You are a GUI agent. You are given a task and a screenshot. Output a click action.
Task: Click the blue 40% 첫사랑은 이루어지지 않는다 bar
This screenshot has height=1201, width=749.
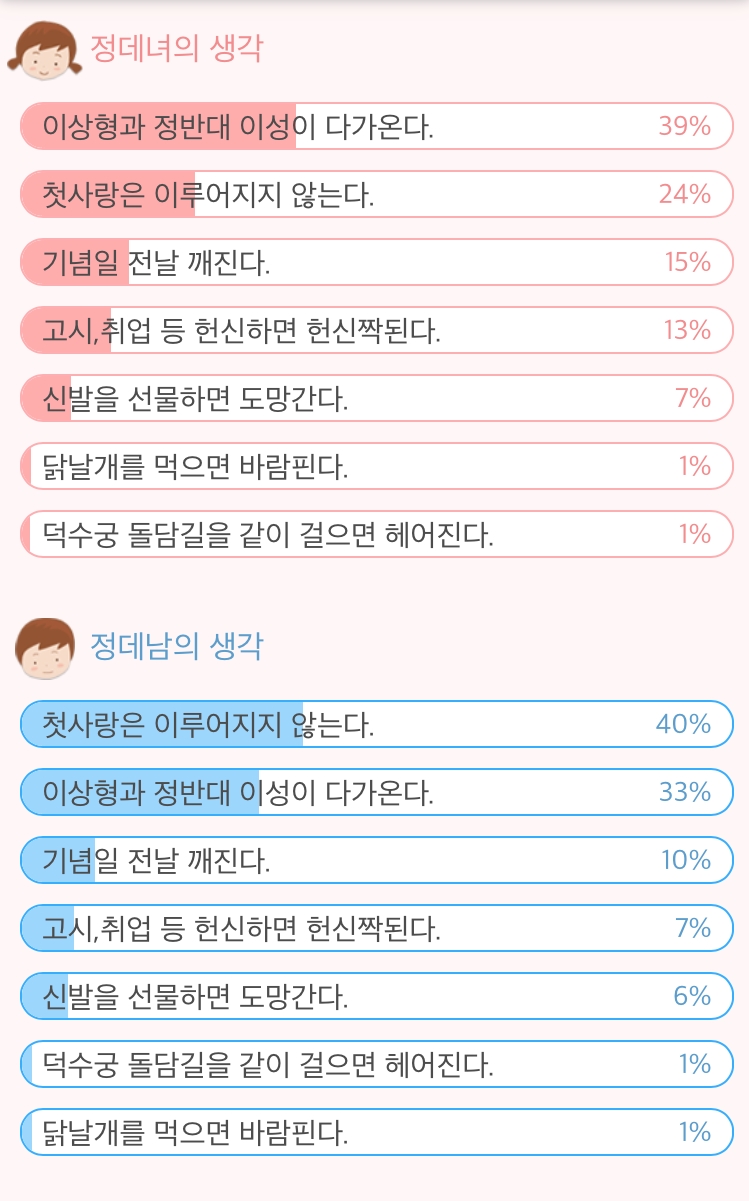click(377, 724)
